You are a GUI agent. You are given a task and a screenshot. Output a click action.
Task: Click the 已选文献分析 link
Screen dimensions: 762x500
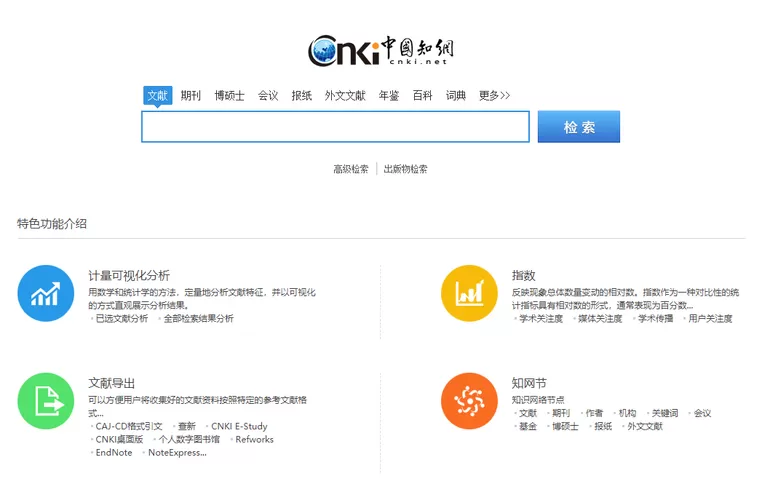click(x=121, y=319)
